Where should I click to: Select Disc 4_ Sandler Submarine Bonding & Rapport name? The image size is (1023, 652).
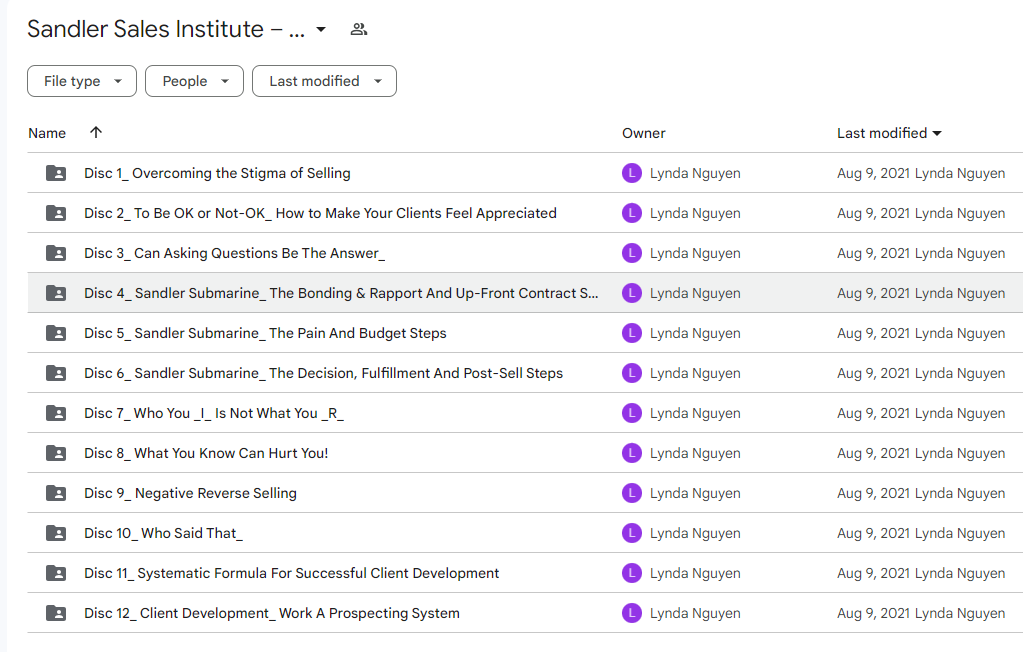[x=341, y=293]
